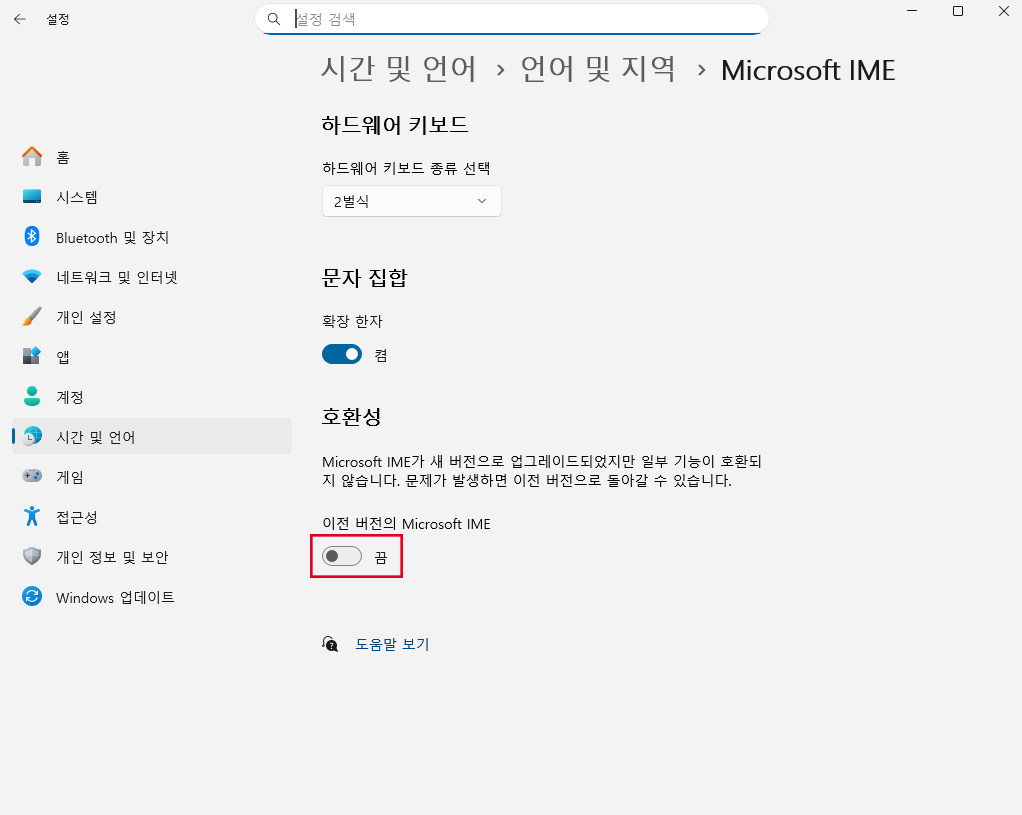Click the dropdown chevron next to 2벌식
Viewport: 1022px width, 815px height.
(x=482, y=201)
